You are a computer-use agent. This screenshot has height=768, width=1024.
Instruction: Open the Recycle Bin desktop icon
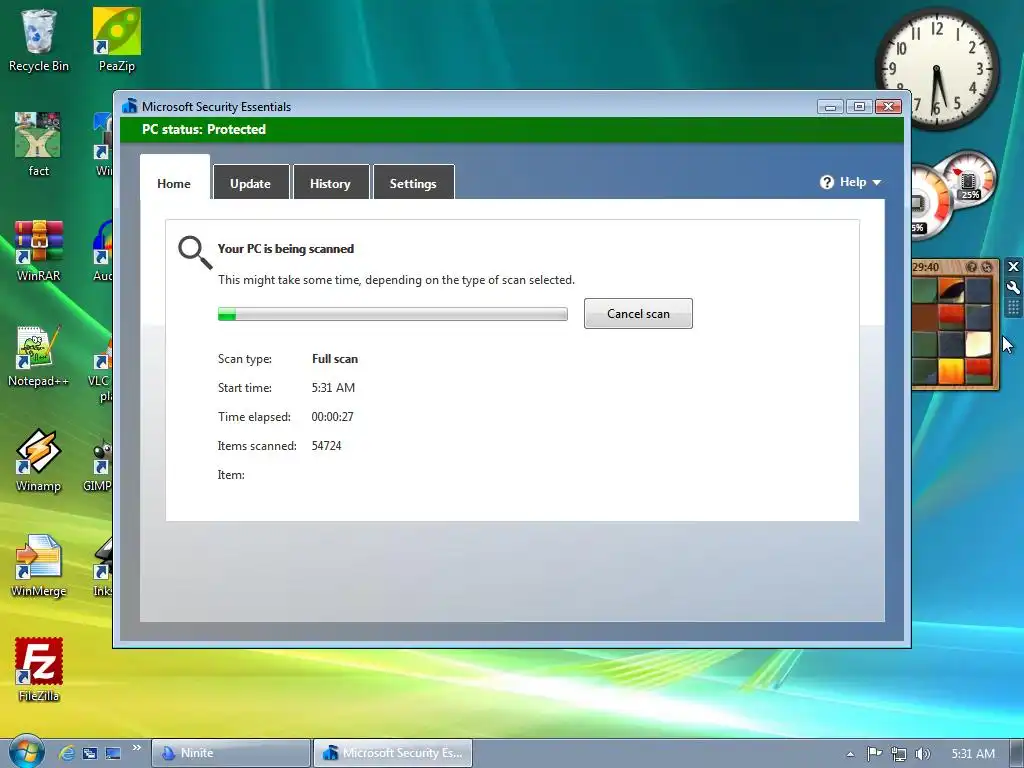(39, 40)
